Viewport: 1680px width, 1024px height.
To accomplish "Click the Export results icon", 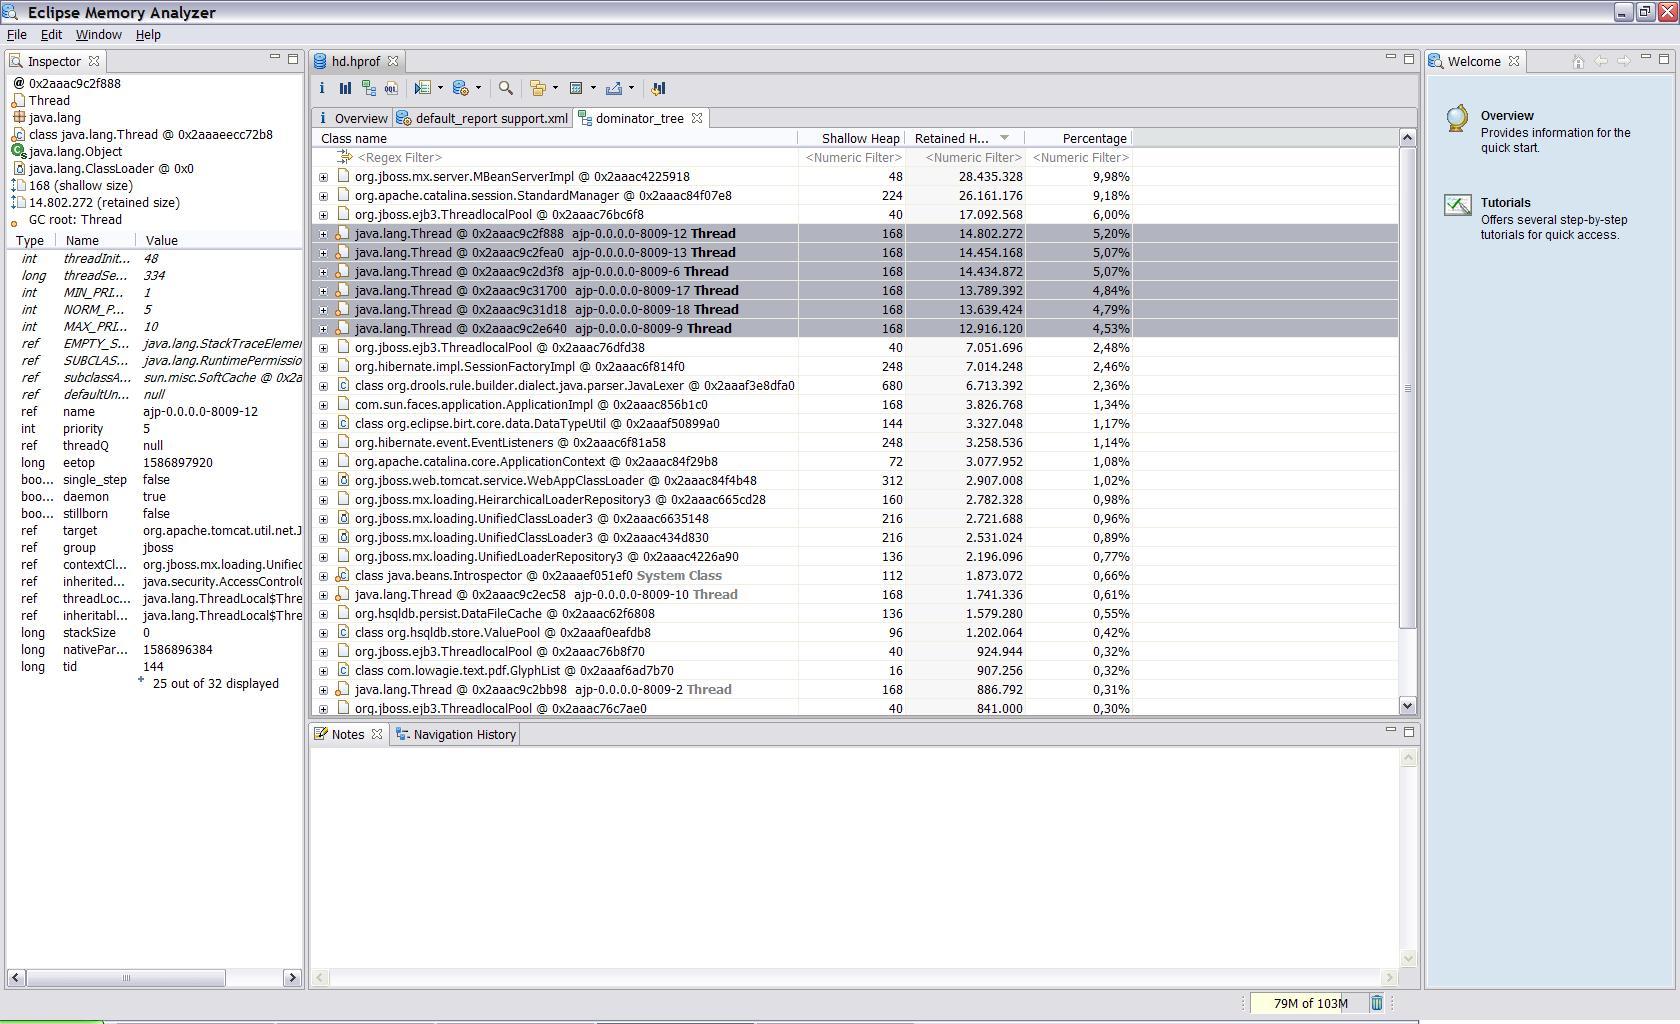I will 614,88.
